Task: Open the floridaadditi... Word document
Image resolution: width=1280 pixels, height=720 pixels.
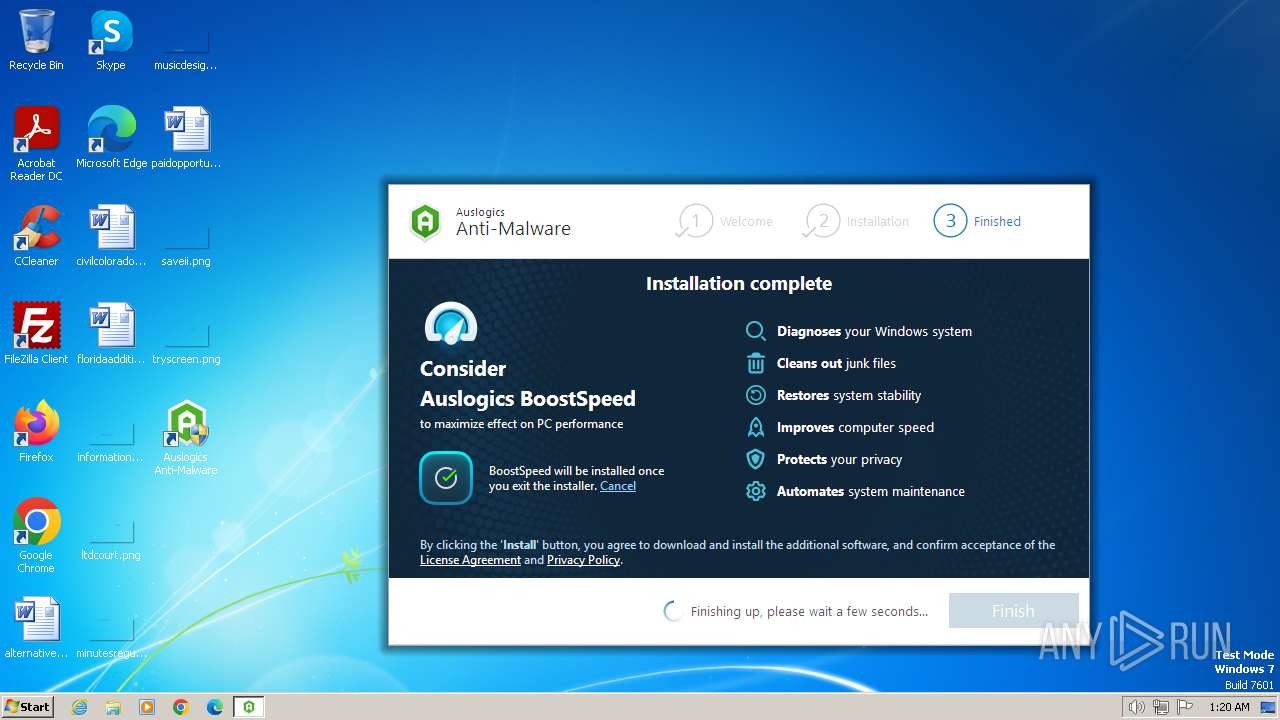Action: tap(111, 334)
